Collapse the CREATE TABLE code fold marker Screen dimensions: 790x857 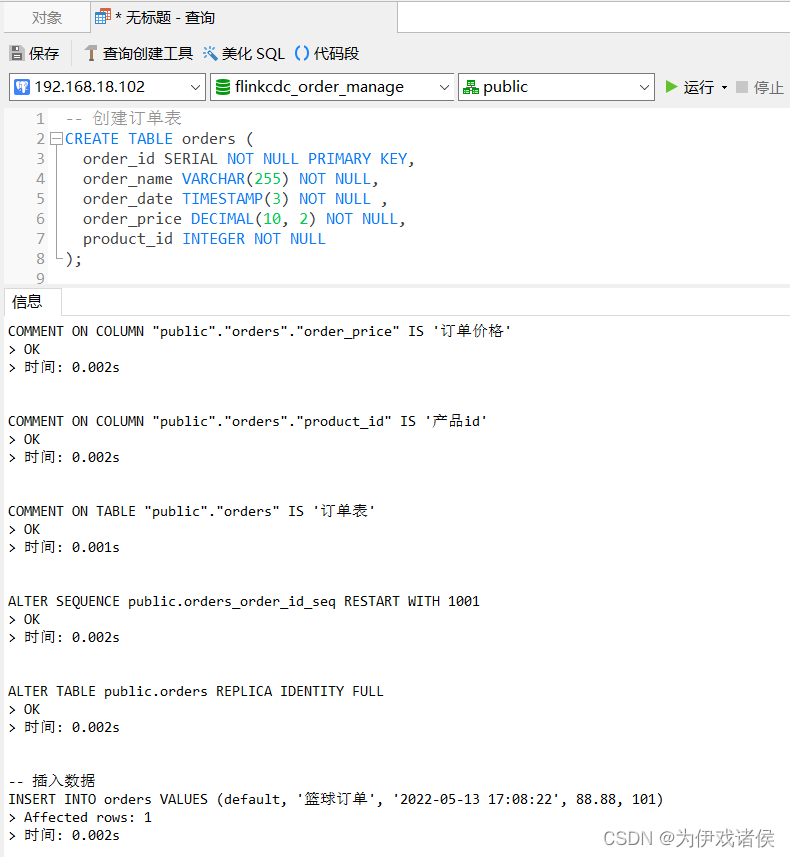[56, 139]
